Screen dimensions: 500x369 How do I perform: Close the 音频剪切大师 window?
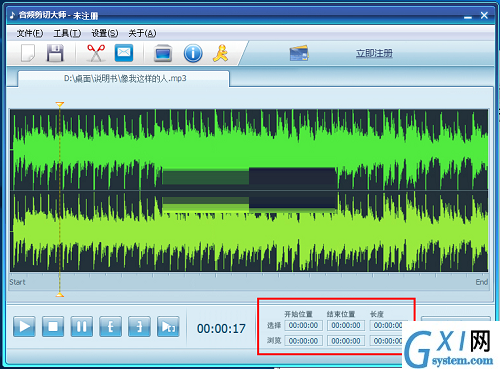click(x=484, y=15)
